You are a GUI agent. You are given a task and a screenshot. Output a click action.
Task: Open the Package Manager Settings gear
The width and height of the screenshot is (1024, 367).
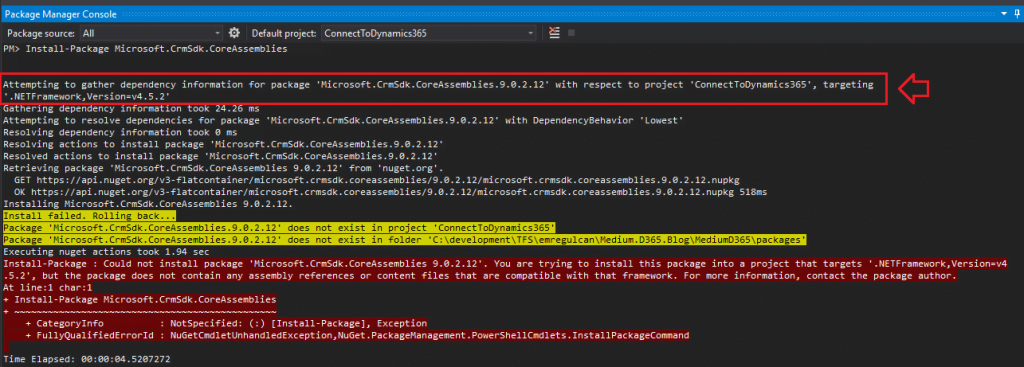(234, 33)
